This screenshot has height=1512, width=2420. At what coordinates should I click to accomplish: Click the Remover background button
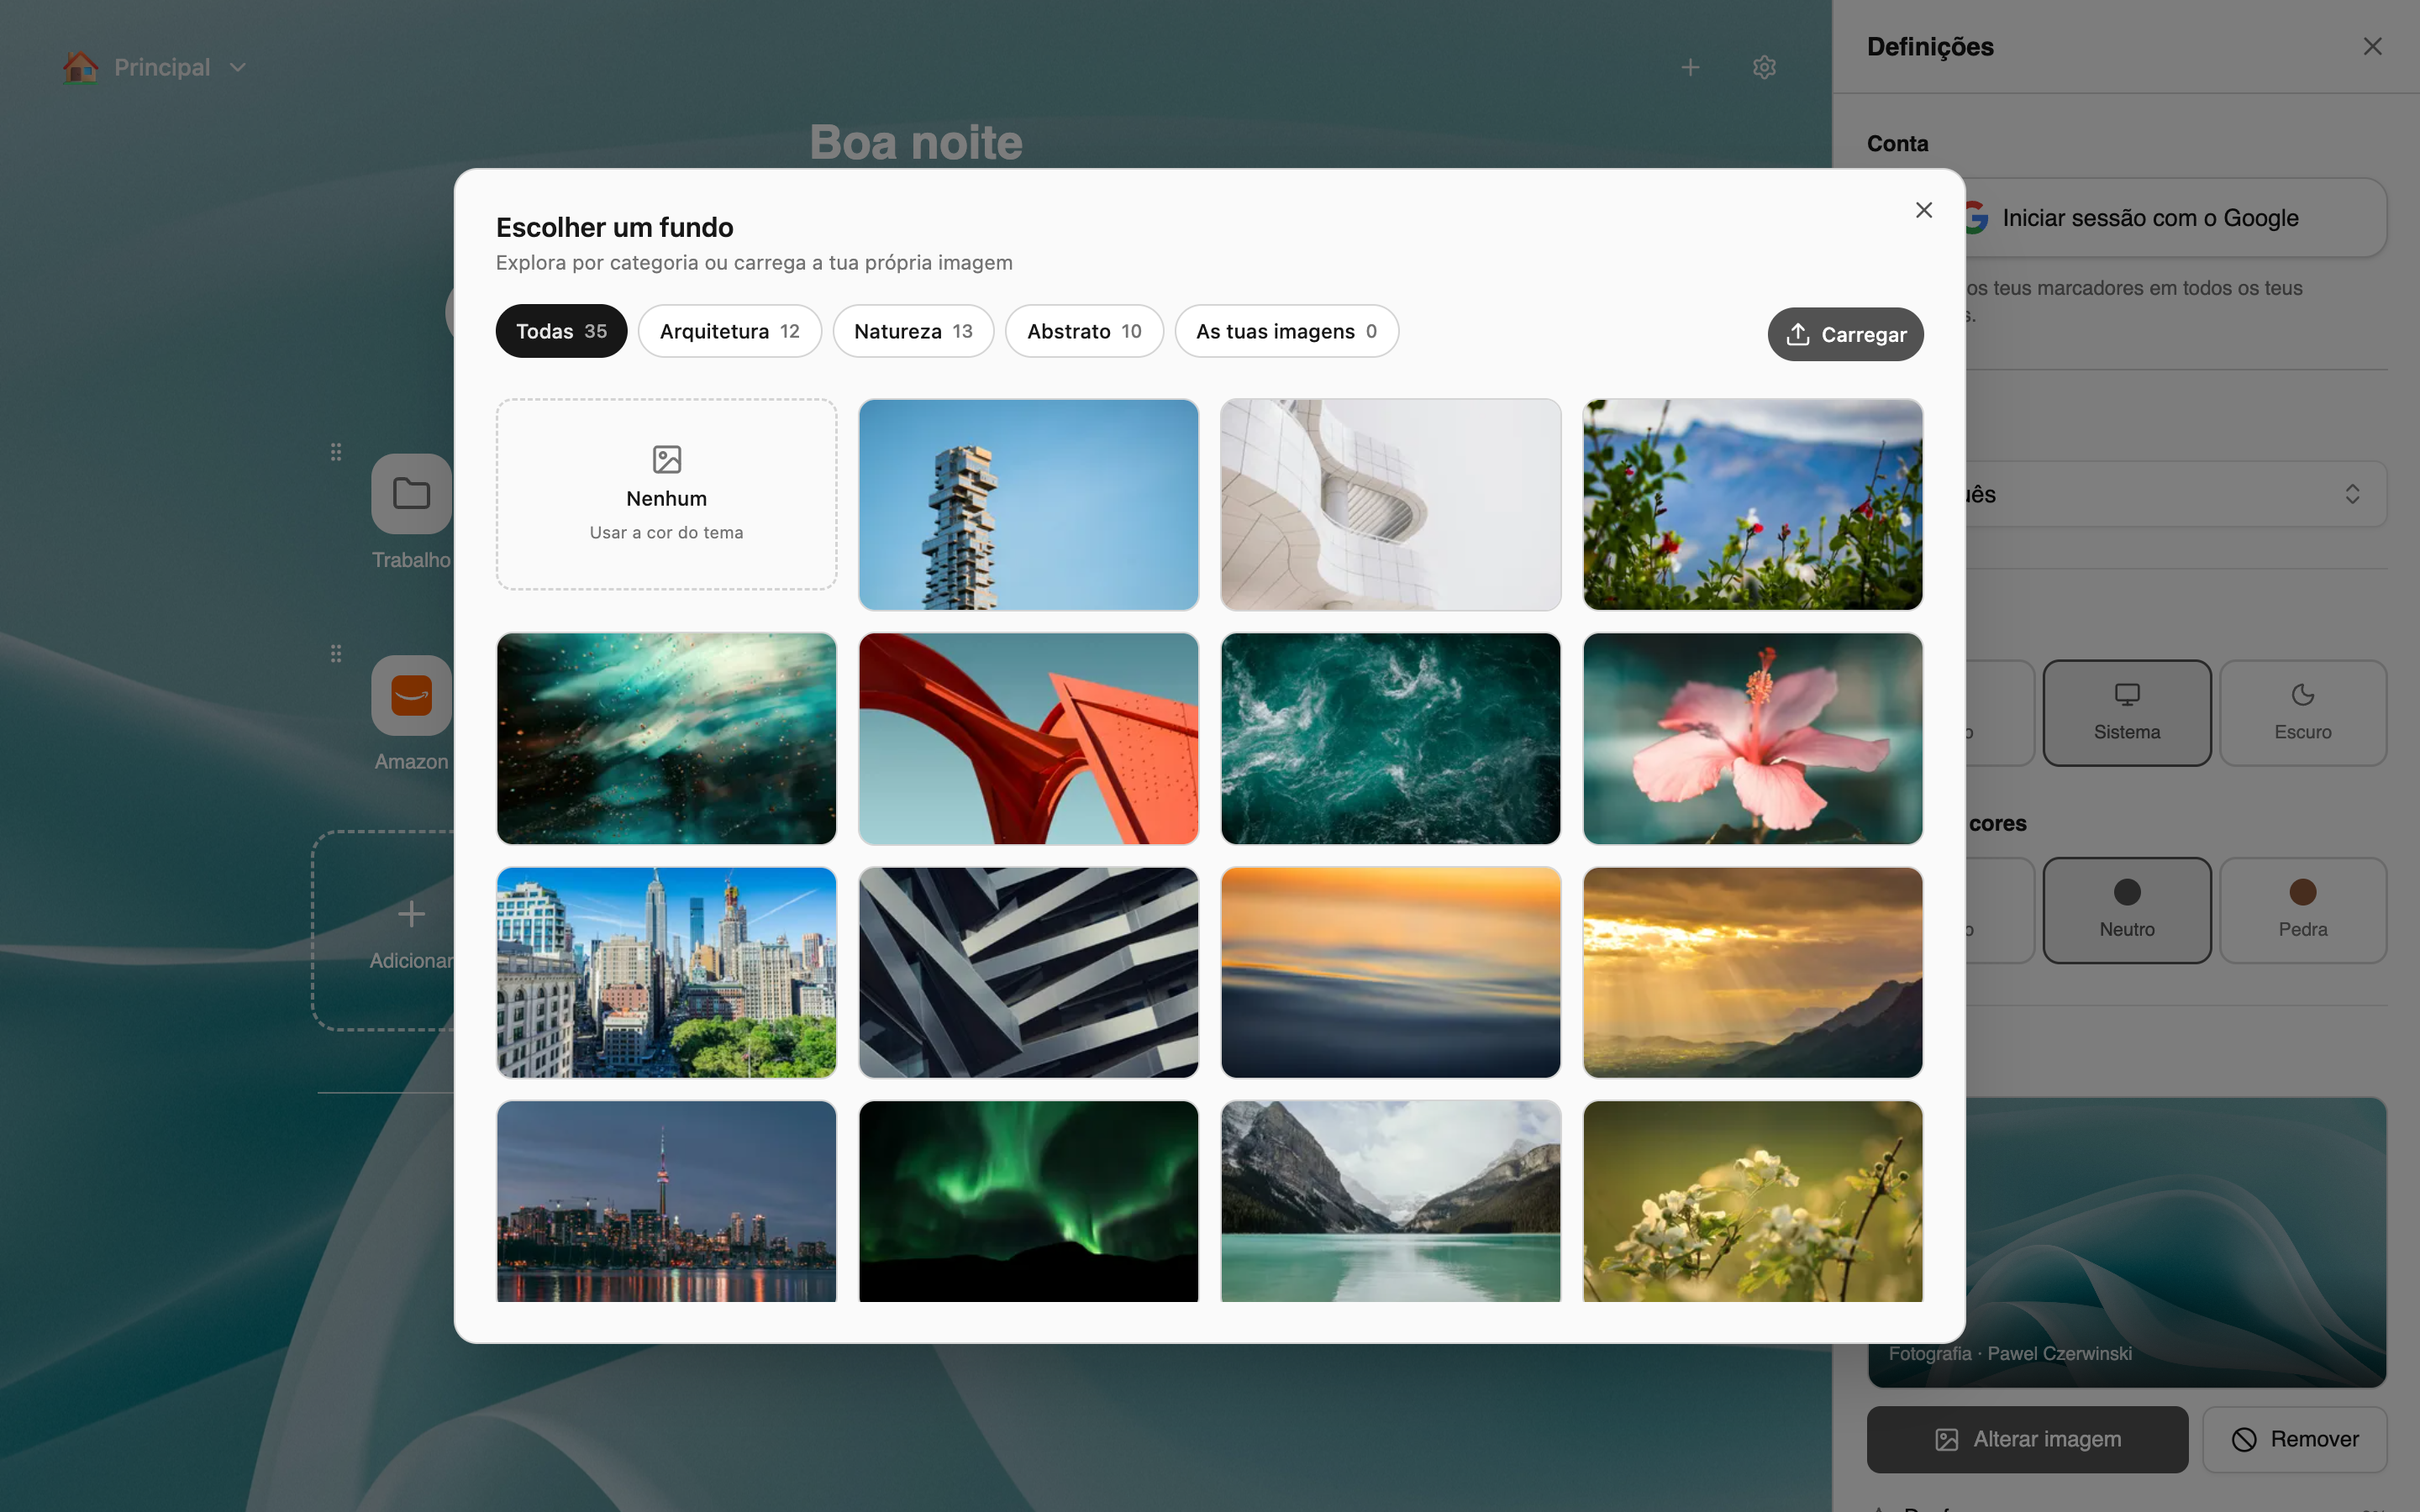point(2294,1439)
